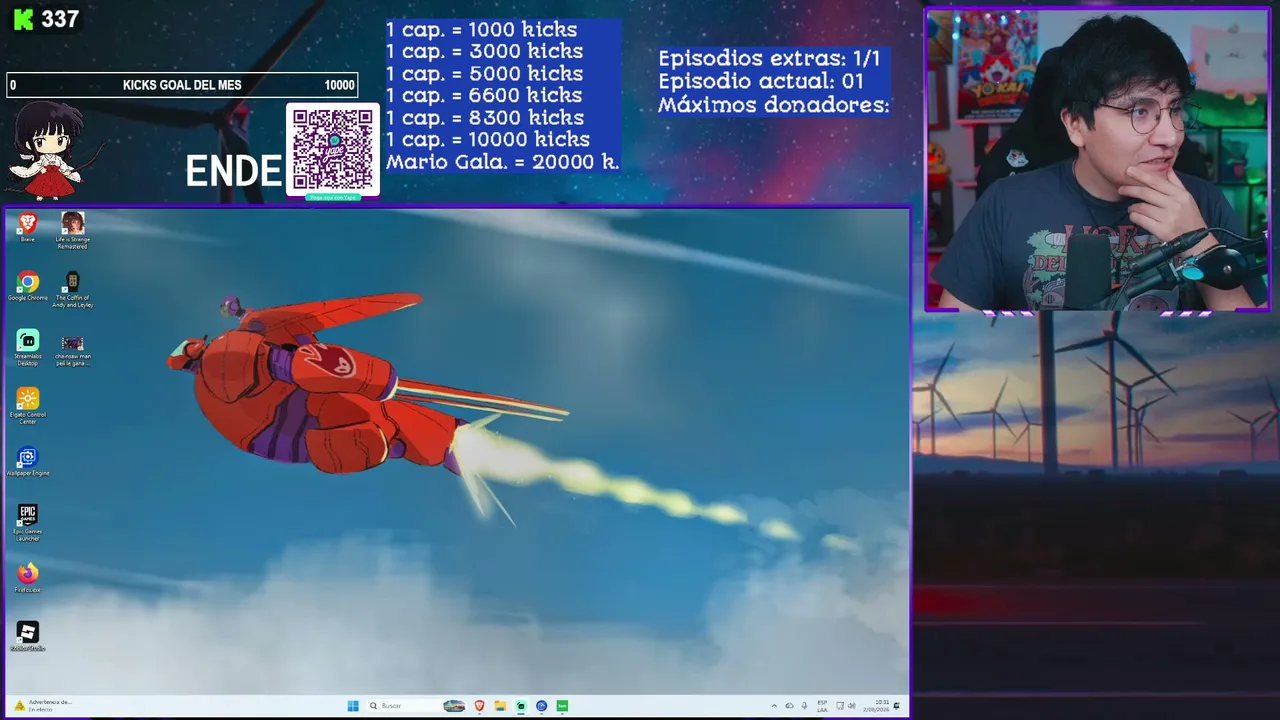1280x720 pixels.
Task: Click the 337 Kick viewer count
Action: pyautogui.click(x=60, y=19)
